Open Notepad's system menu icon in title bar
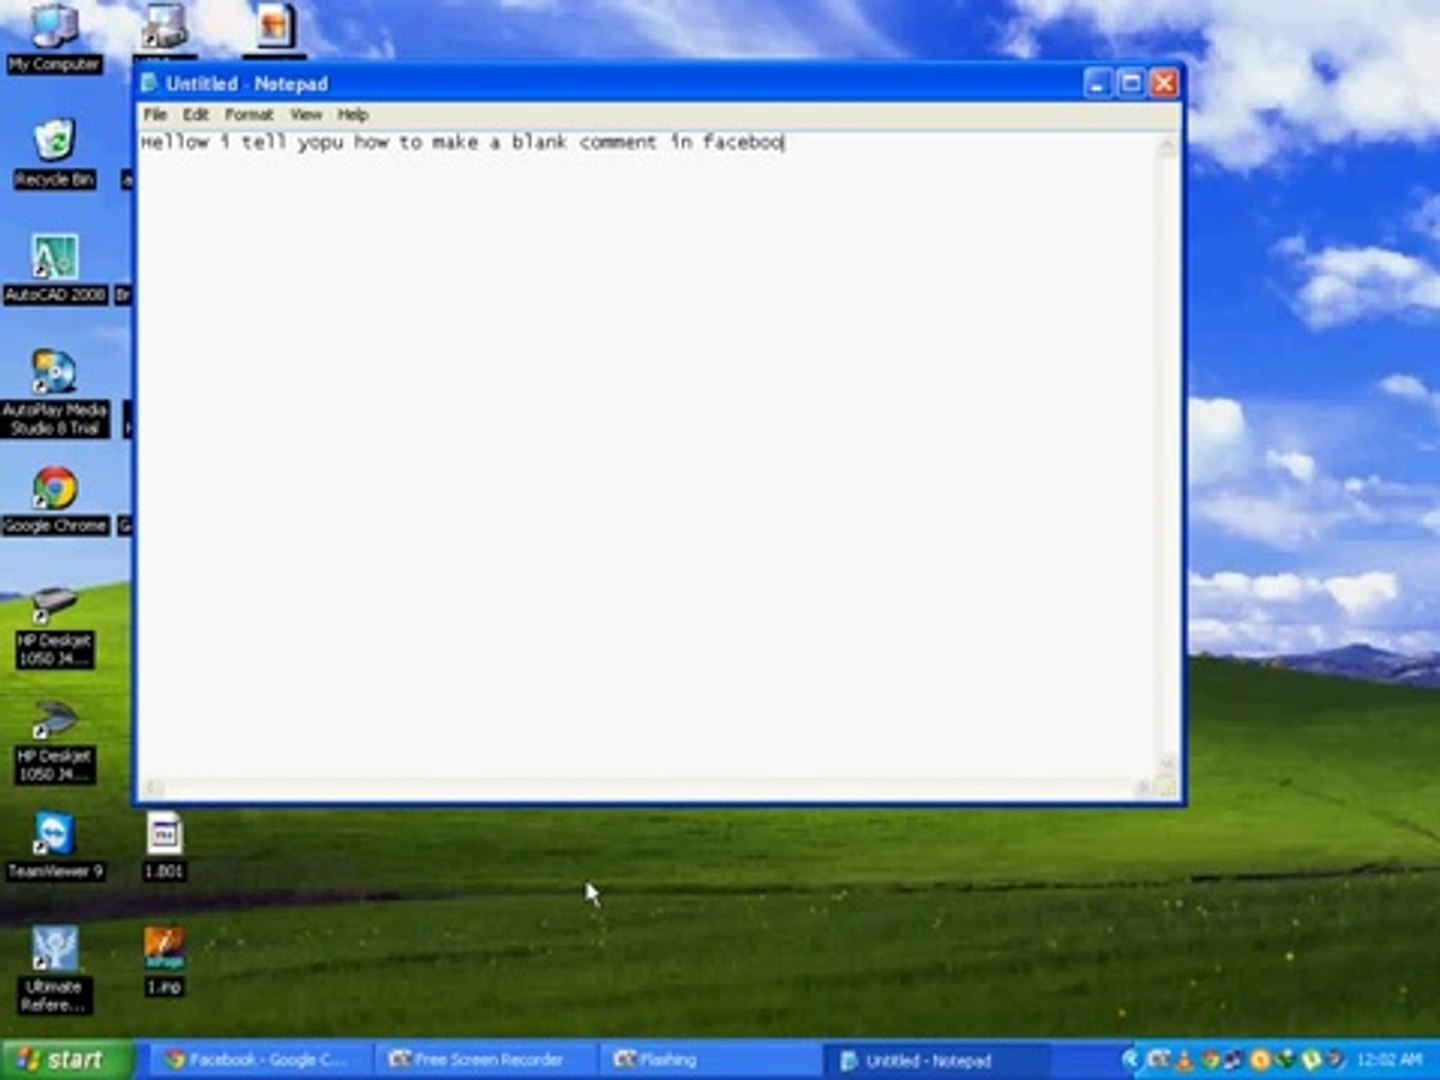1440x1080 pixels. click(150, 83)
